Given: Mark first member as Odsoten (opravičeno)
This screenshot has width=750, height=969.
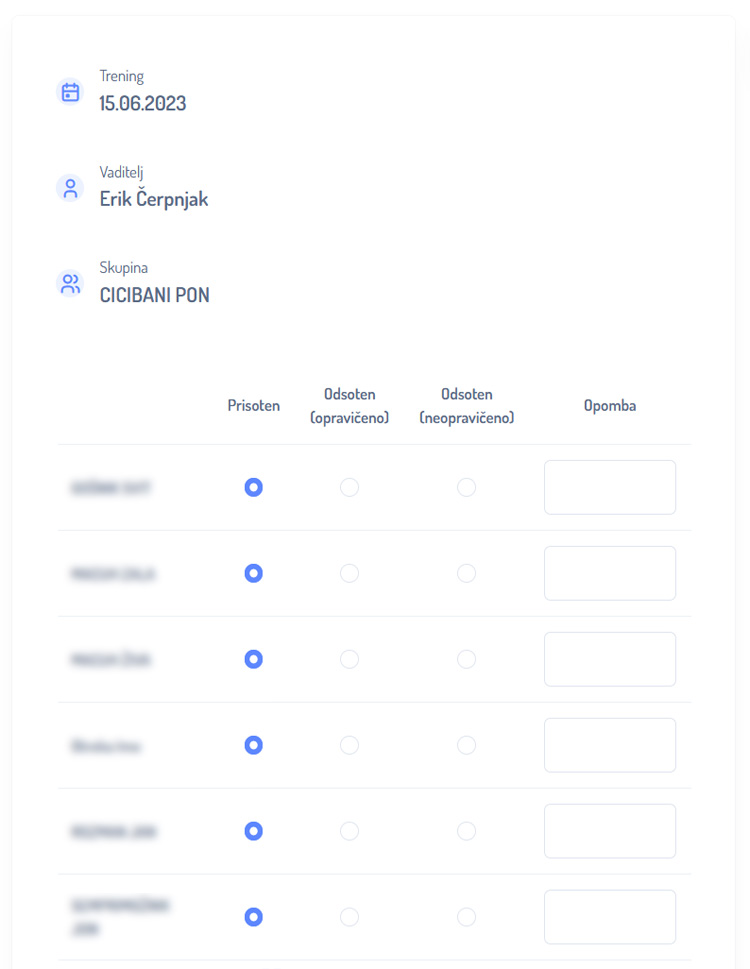Looking at the screenshot, I should coord(349,487).
